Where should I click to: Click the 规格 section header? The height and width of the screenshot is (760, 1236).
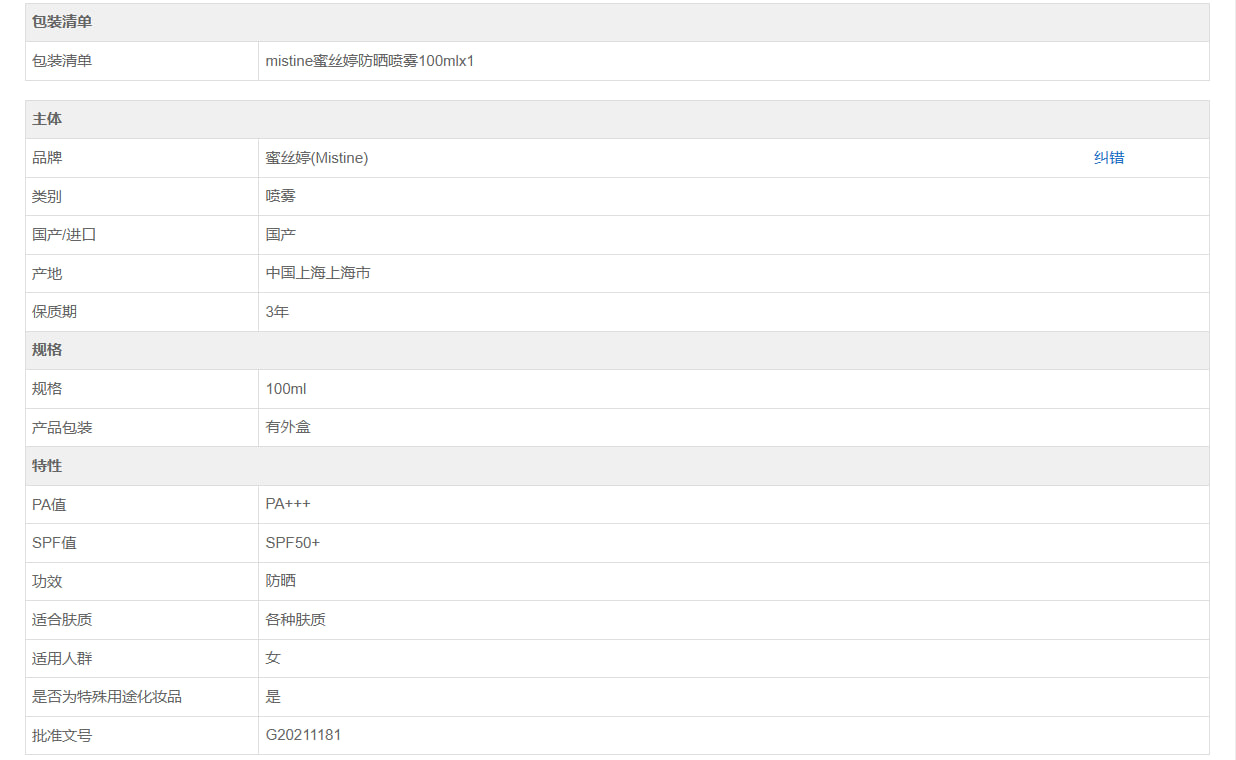[x=47, y=350]
